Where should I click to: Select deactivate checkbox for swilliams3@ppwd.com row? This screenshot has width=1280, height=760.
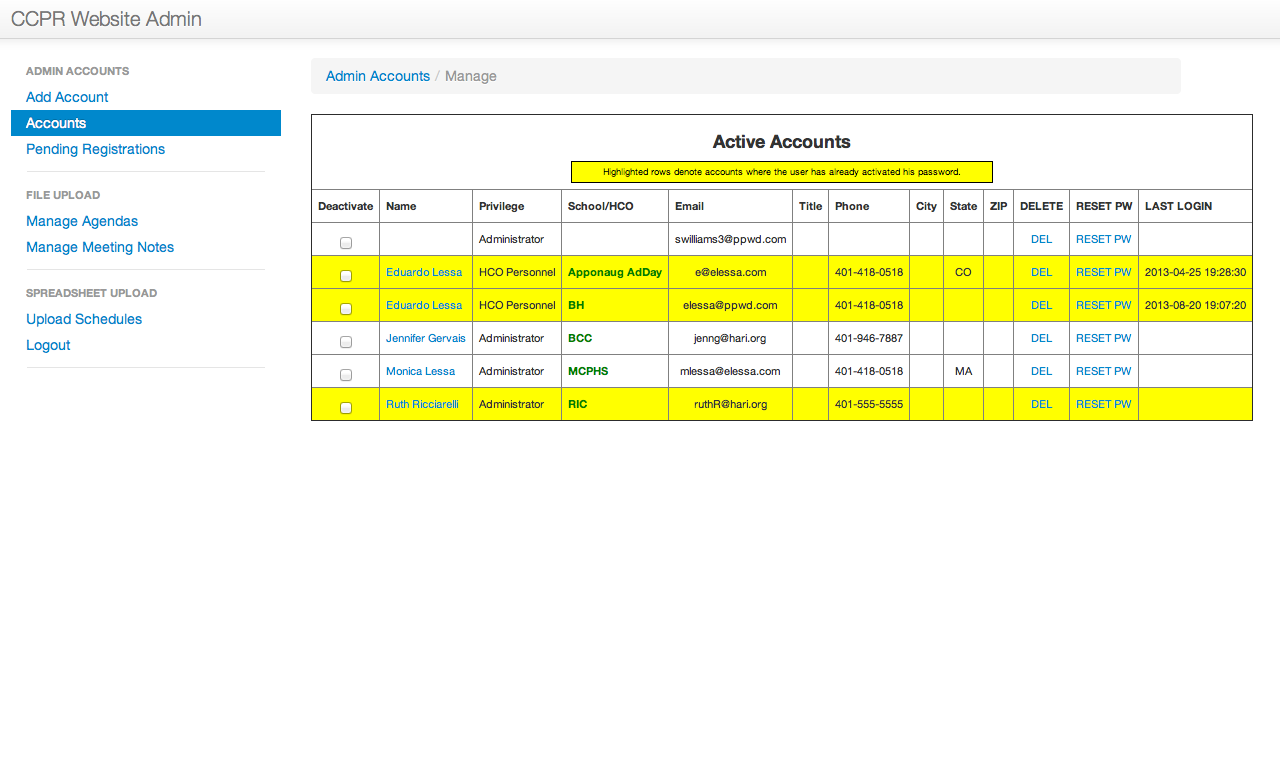click(x=346, y=243)
